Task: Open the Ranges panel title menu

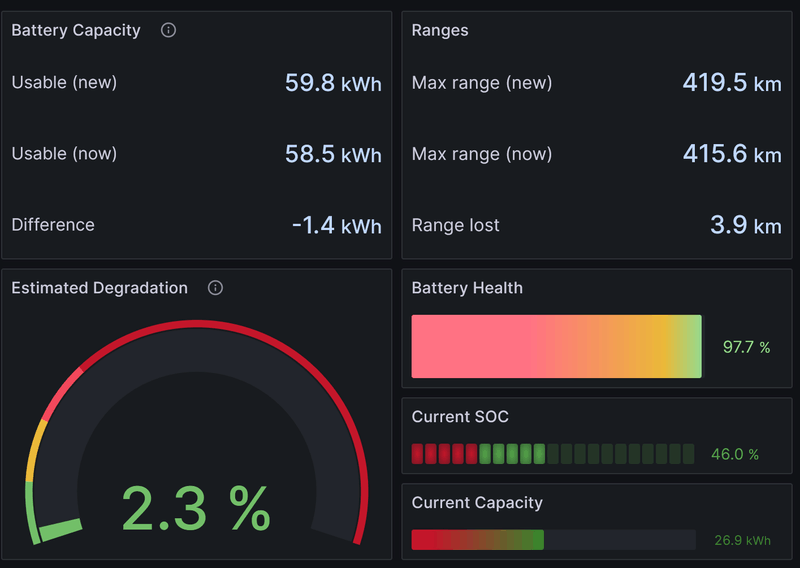Action: click(x=440, y=30)
